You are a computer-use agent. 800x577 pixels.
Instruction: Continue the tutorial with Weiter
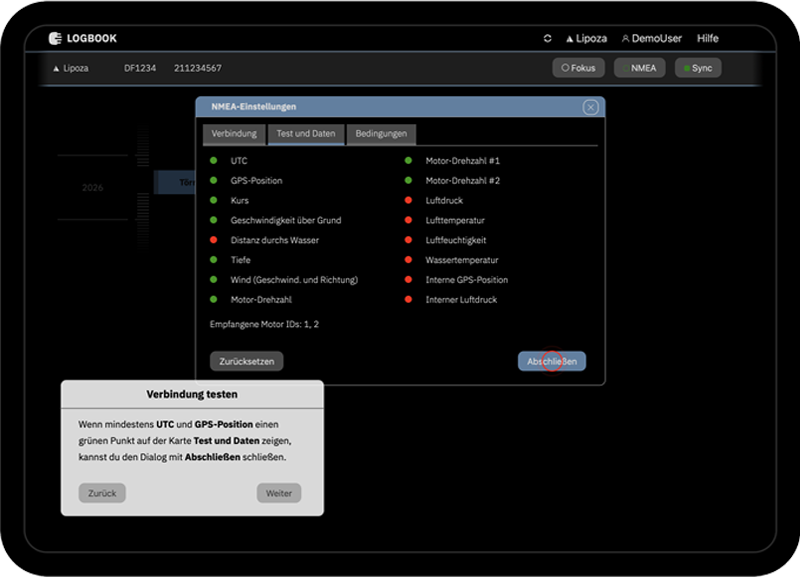coord(278,493)
